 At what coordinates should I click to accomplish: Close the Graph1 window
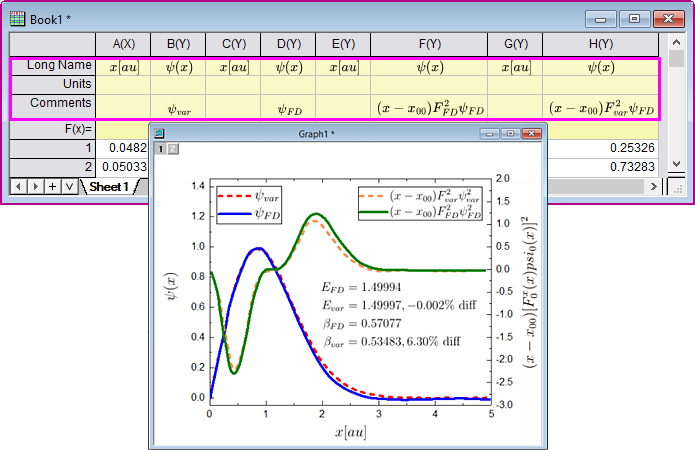[531, 133]
